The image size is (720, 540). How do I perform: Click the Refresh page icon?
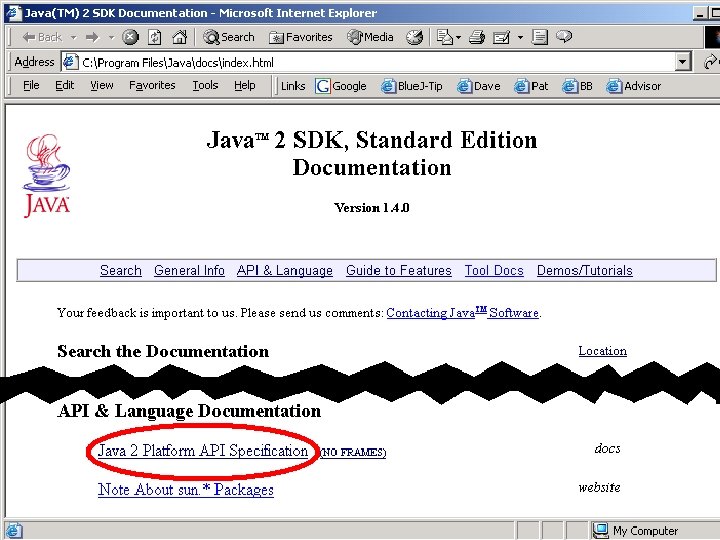[155, 37]
